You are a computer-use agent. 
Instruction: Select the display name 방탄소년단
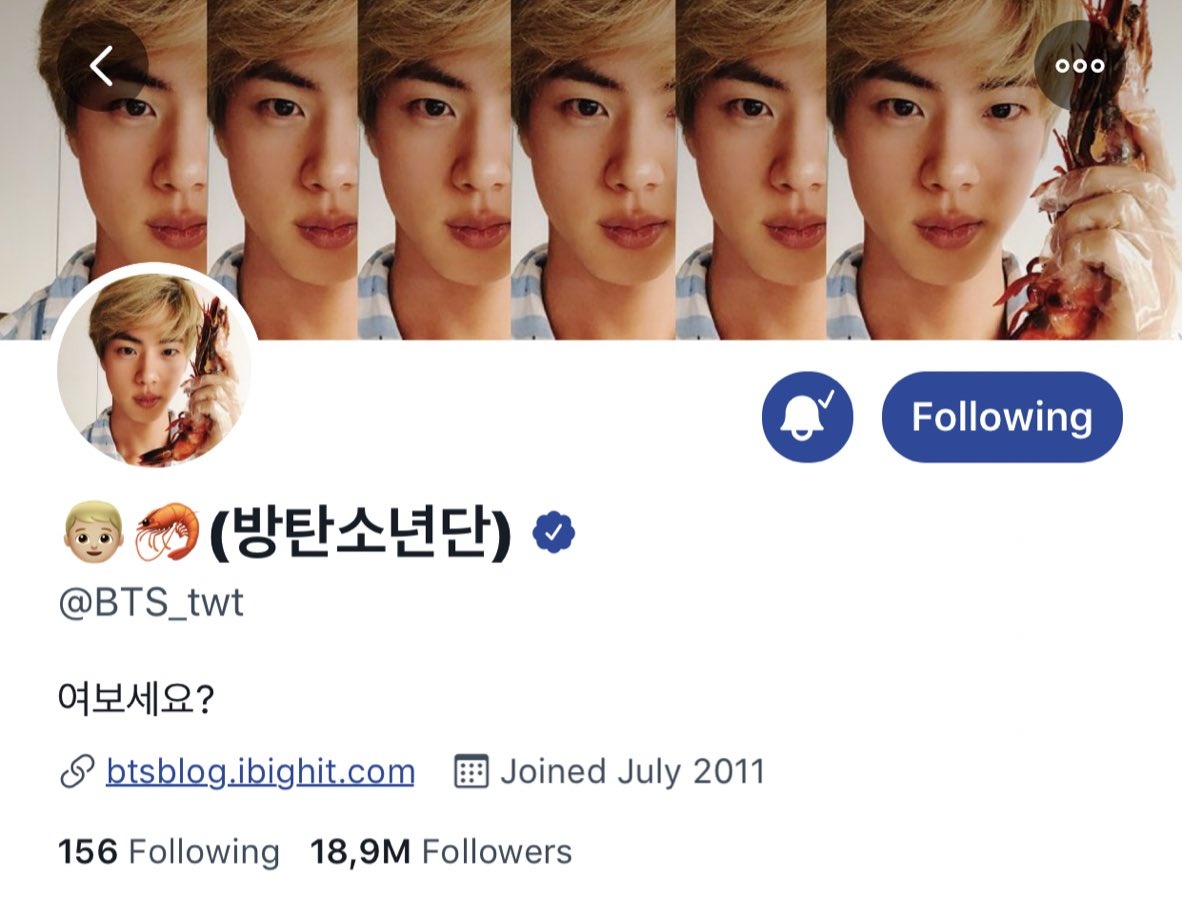tap(360, 532)
